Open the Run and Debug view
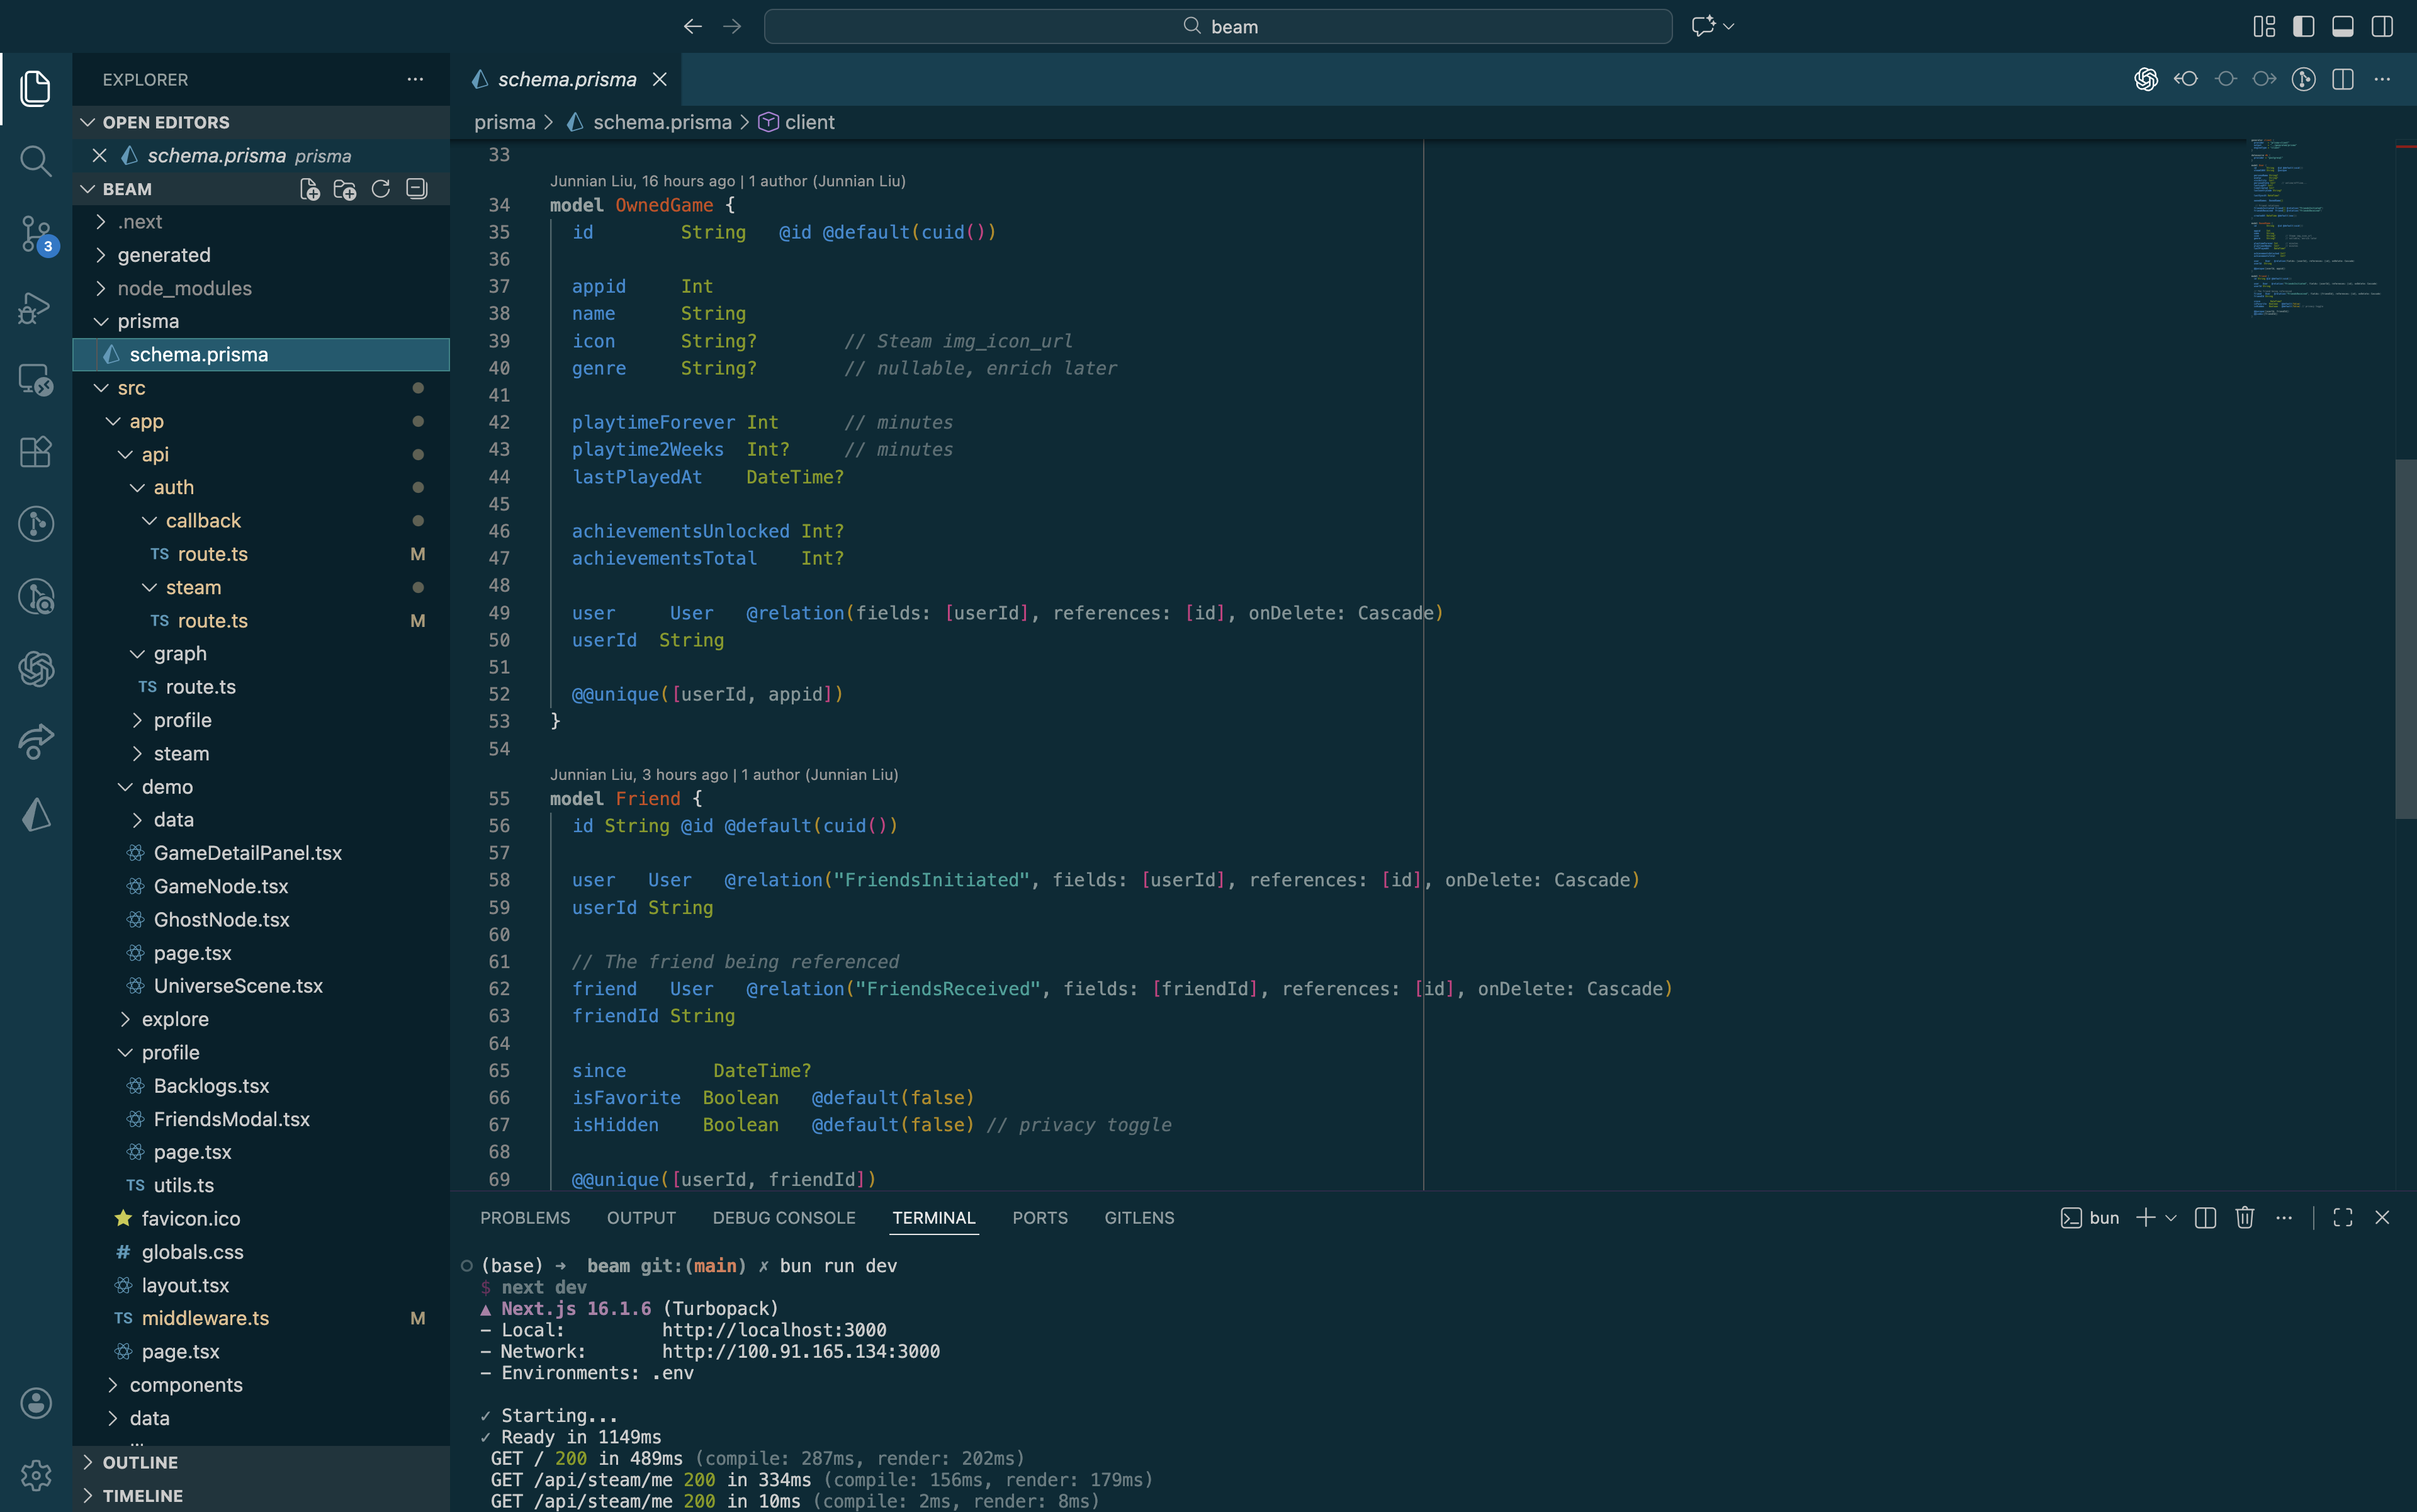 tap(35, 307)
